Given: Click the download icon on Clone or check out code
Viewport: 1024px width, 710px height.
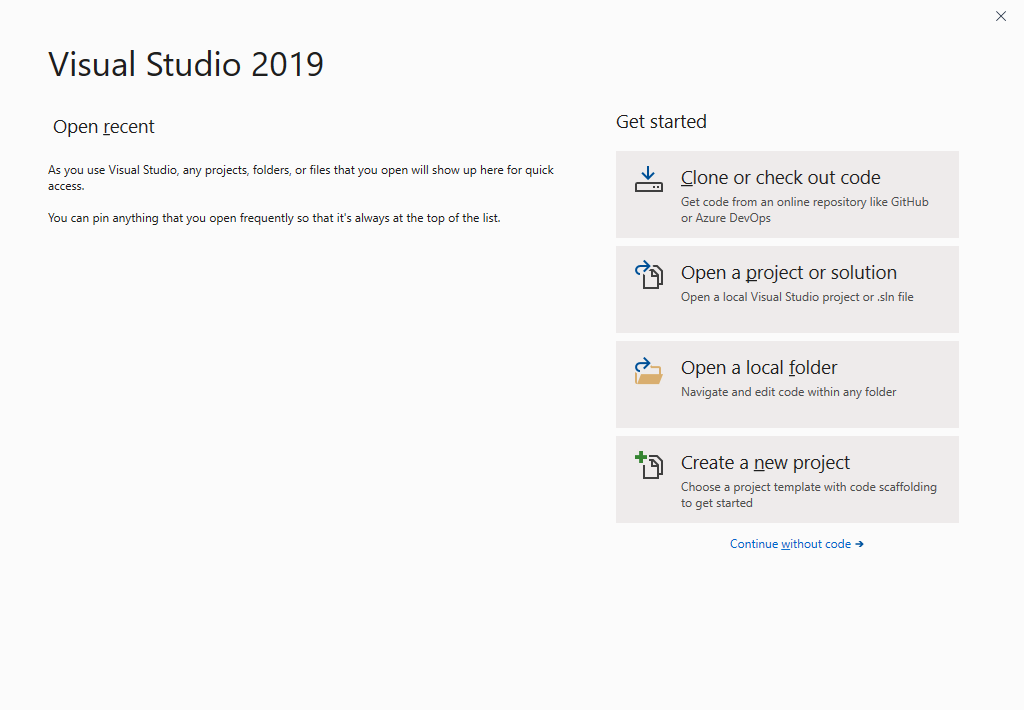Looking at the screenshot, I should [648, 179].
